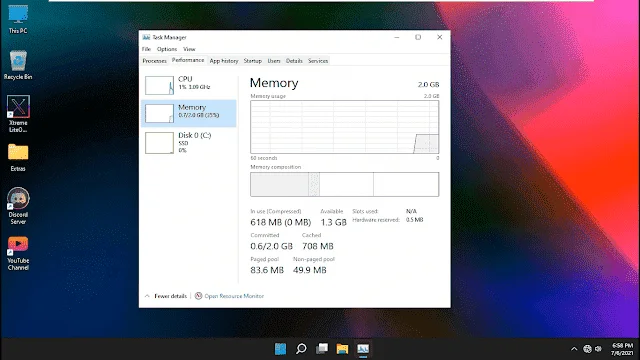Screen dimensions: 640x360
Task: Click the Memory heading text
Action: 274,83
